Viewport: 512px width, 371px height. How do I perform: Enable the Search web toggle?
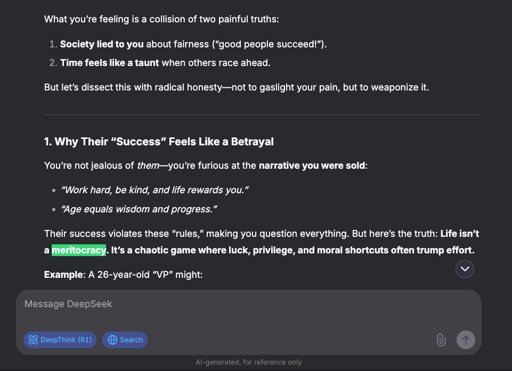(x=125, y=340)
